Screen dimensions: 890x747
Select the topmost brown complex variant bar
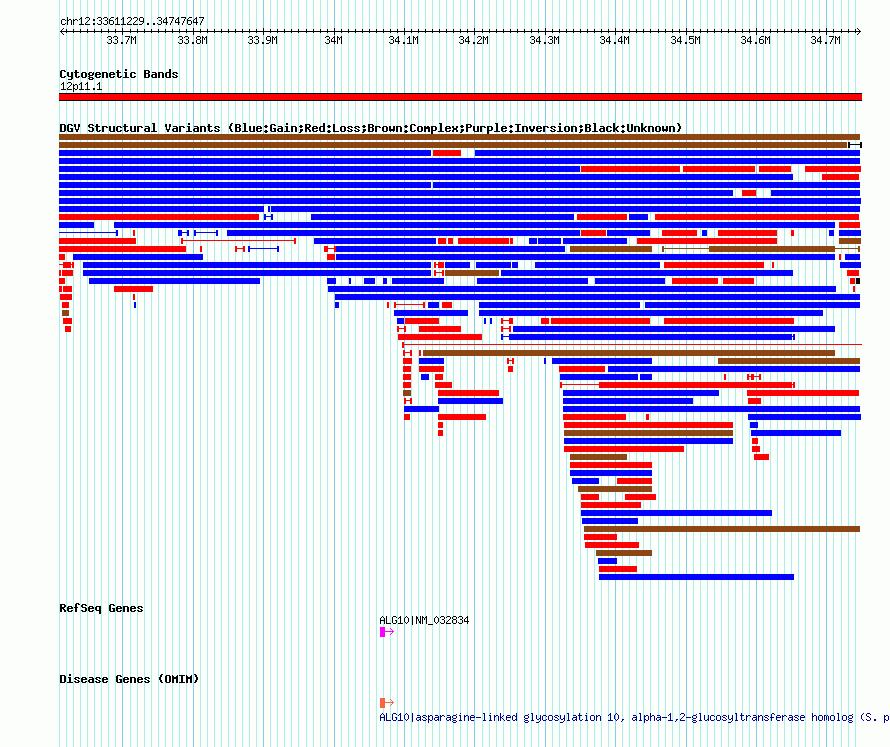459,137
